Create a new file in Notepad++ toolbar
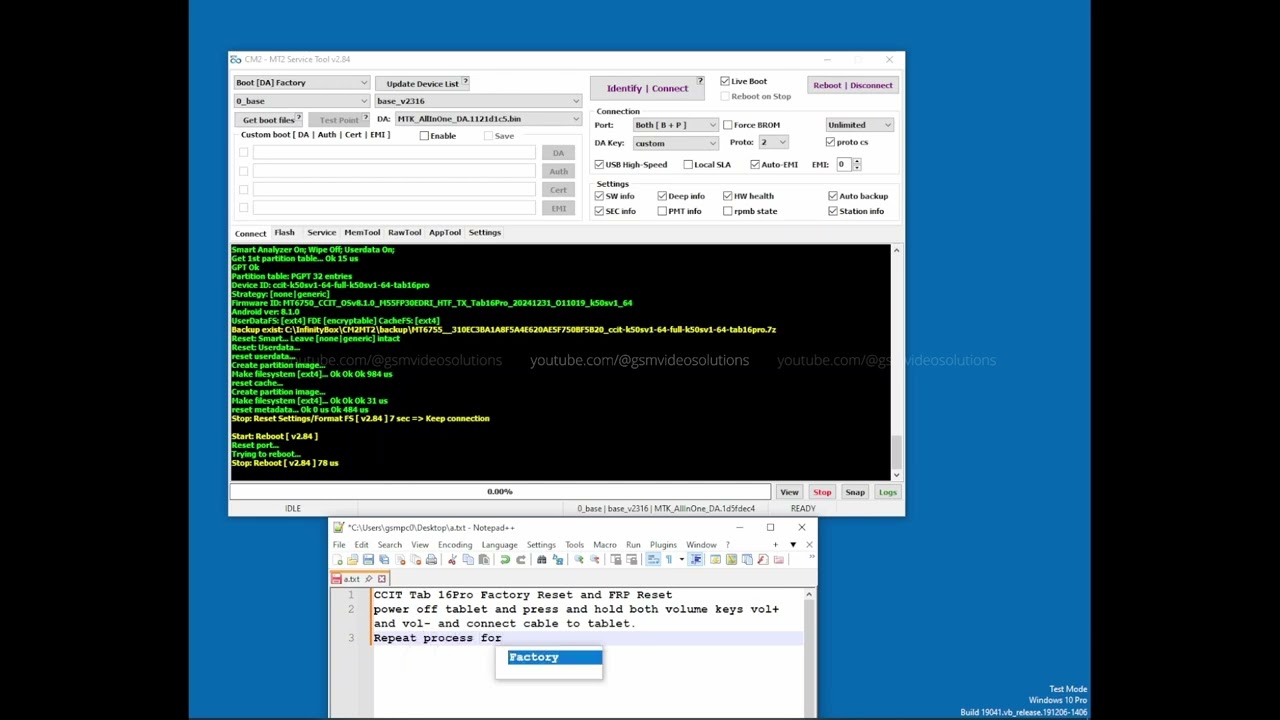 [338, 559]
